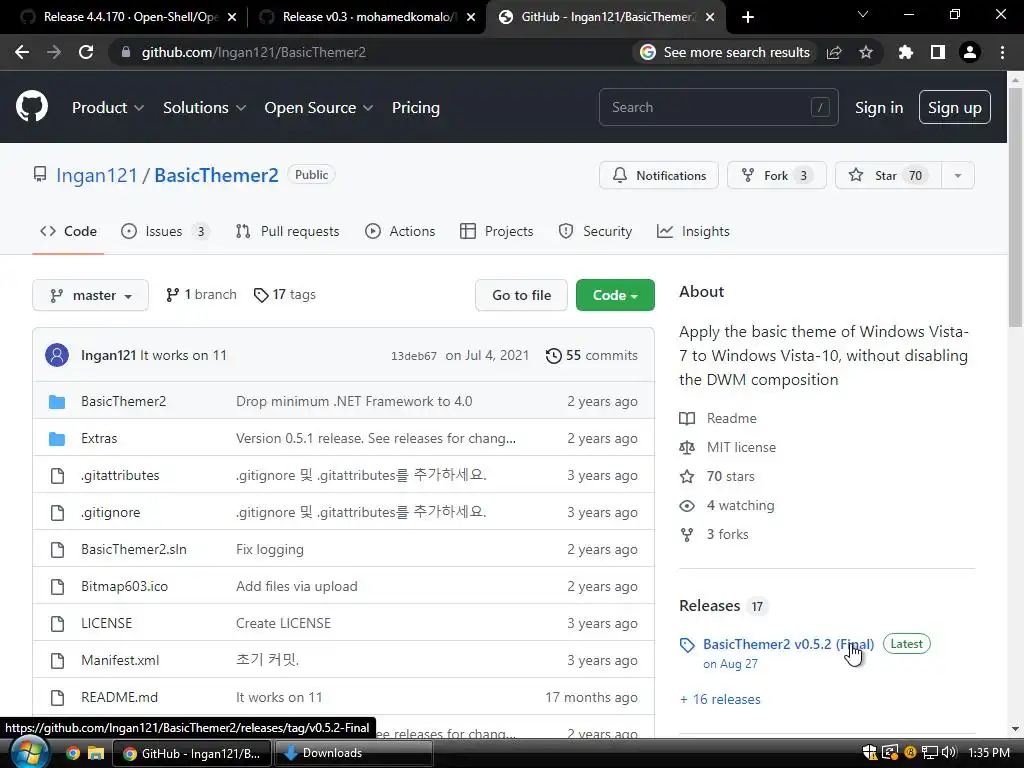Open the Bitmap603.ico file
This screenshot has width=1024, height=768.
pos(125,586)
